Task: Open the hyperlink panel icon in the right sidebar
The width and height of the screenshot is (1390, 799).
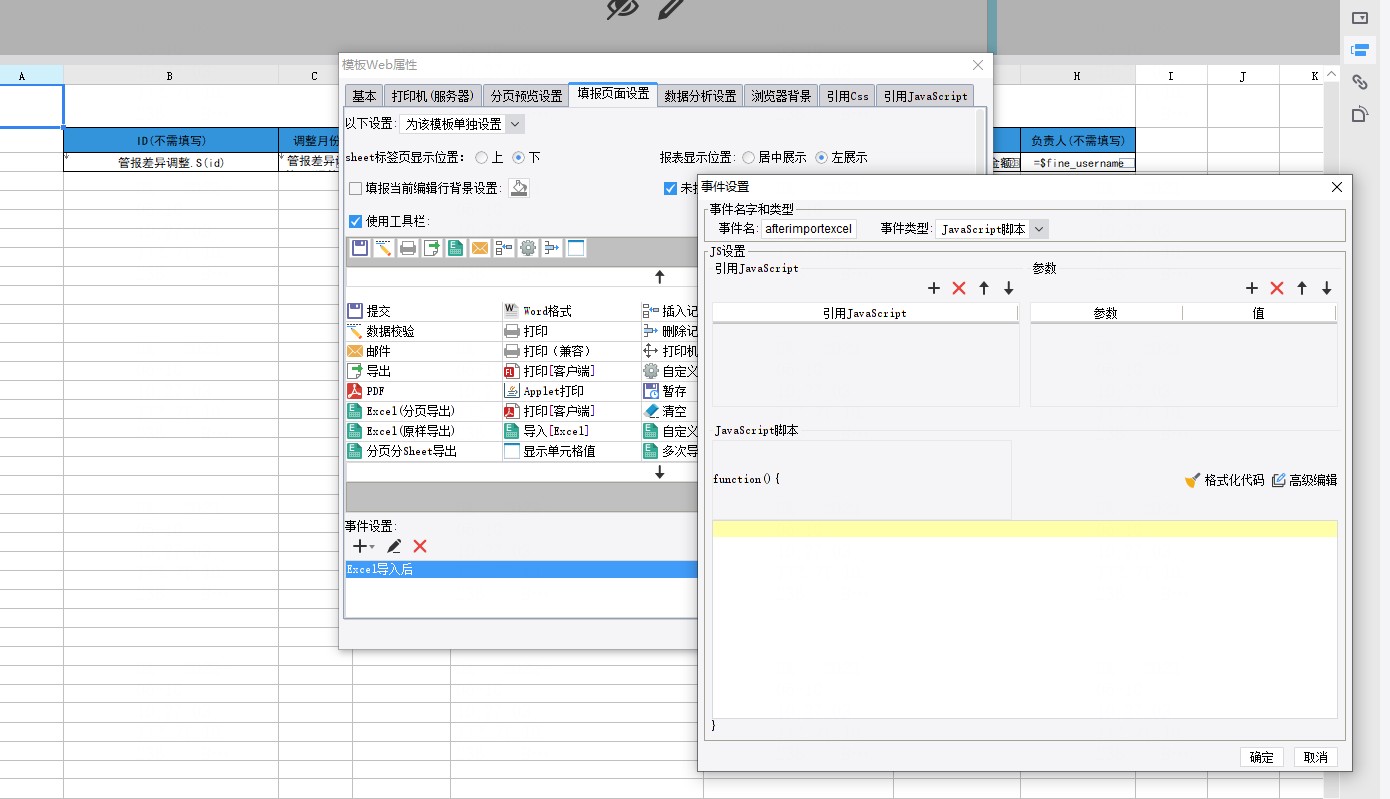Action: point(1359,82)
